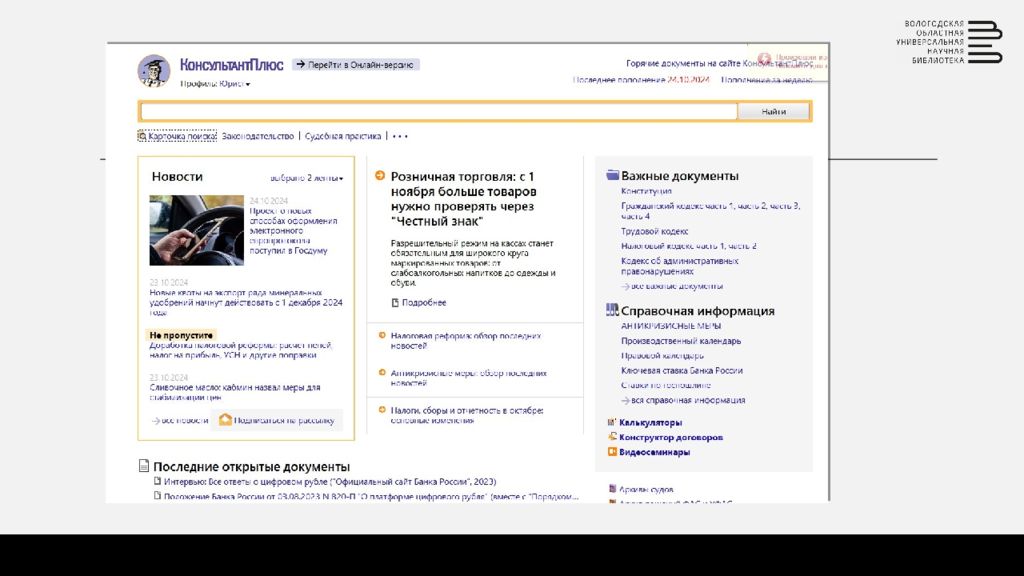1024x576 pixels.
Task: Open the Конституция document link
Action: (x=646, y=191)
